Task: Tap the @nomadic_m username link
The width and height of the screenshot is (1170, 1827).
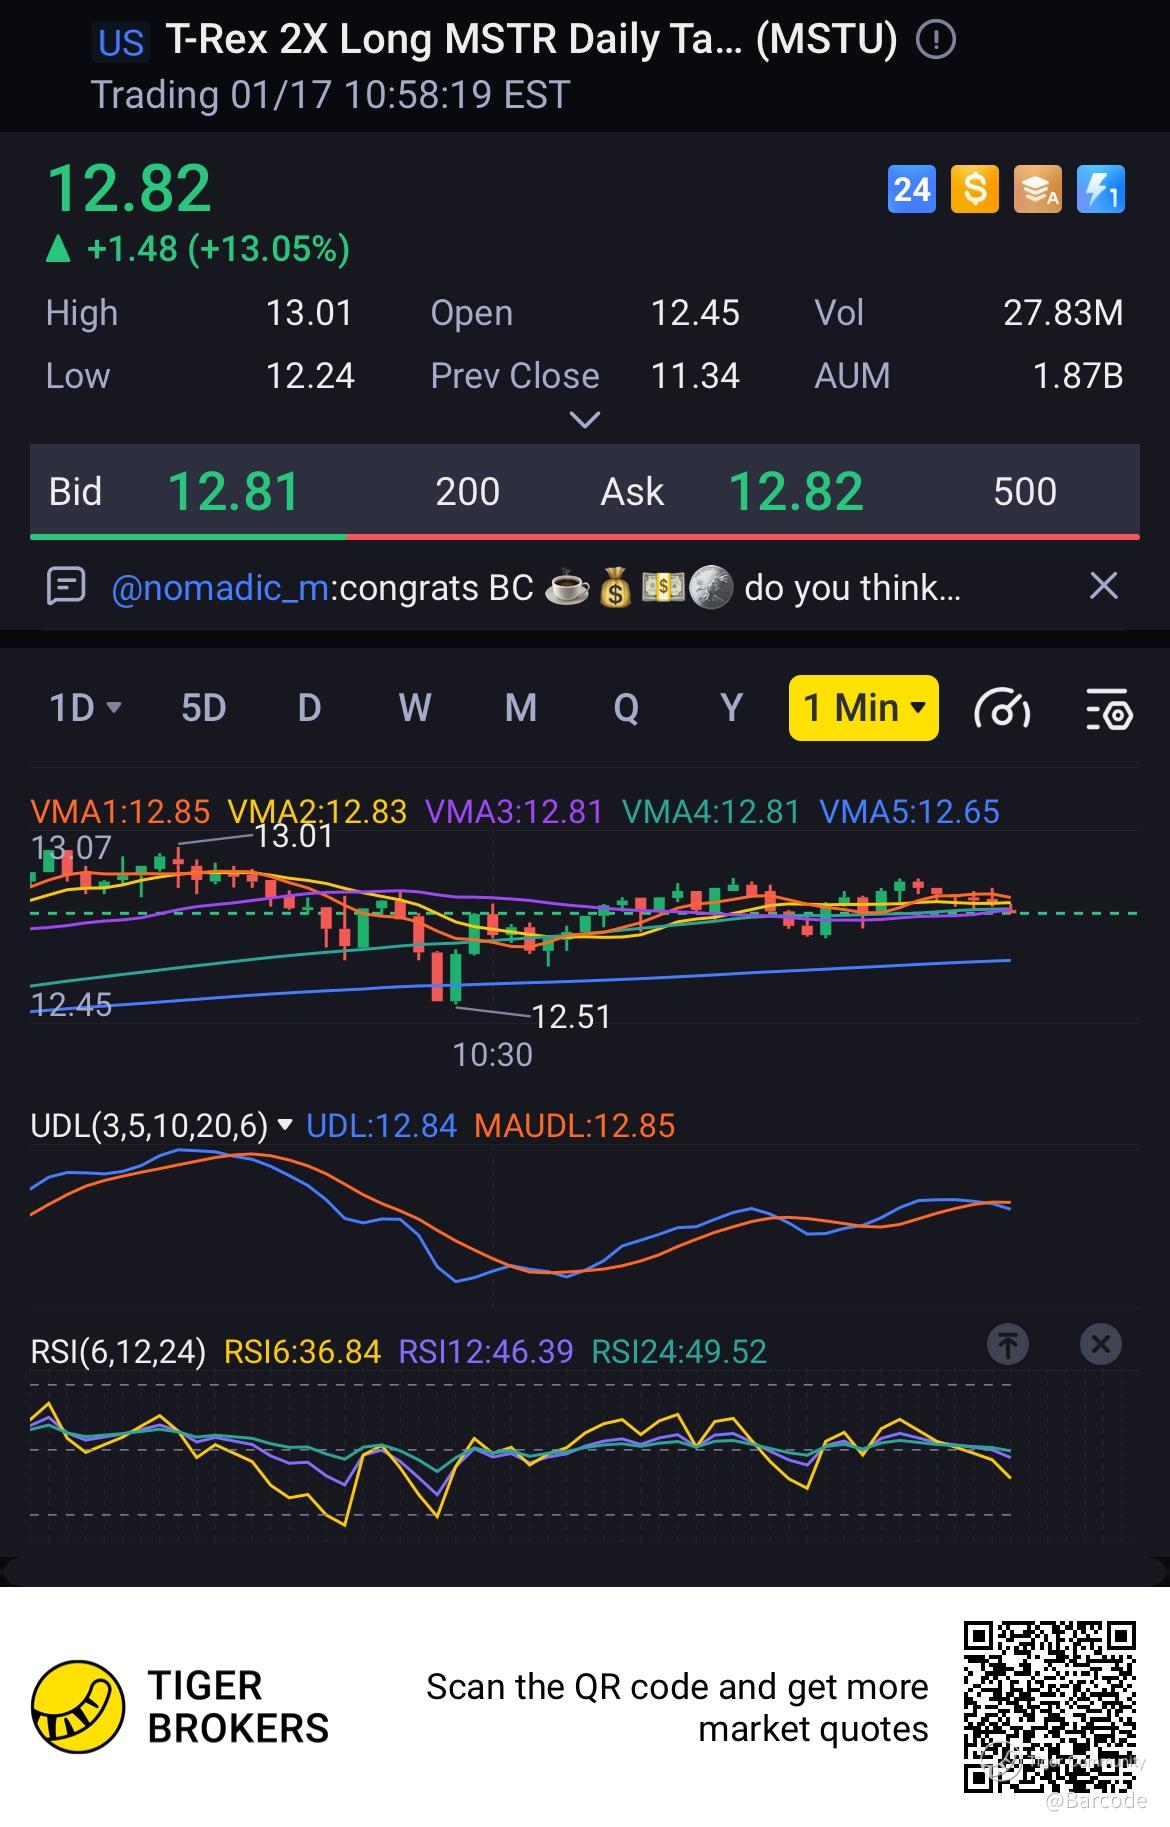Action: pos(220,588)
